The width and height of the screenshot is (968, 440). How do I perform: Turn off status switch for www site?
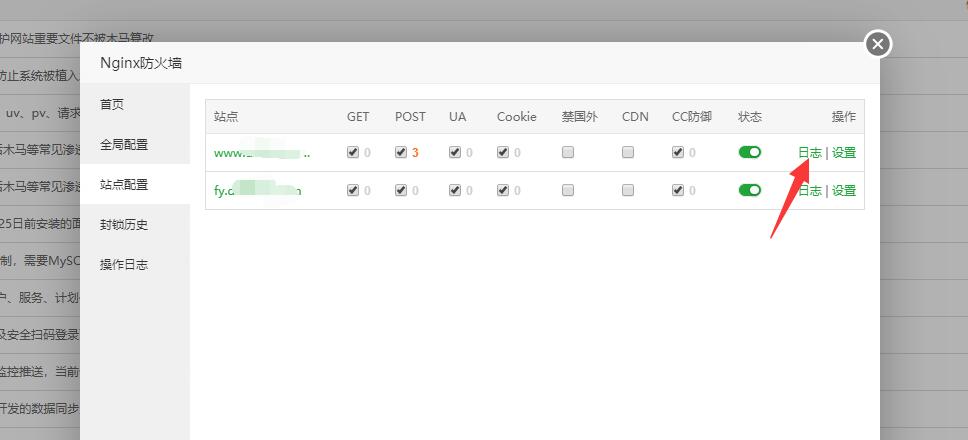click(x=749, y=152)
